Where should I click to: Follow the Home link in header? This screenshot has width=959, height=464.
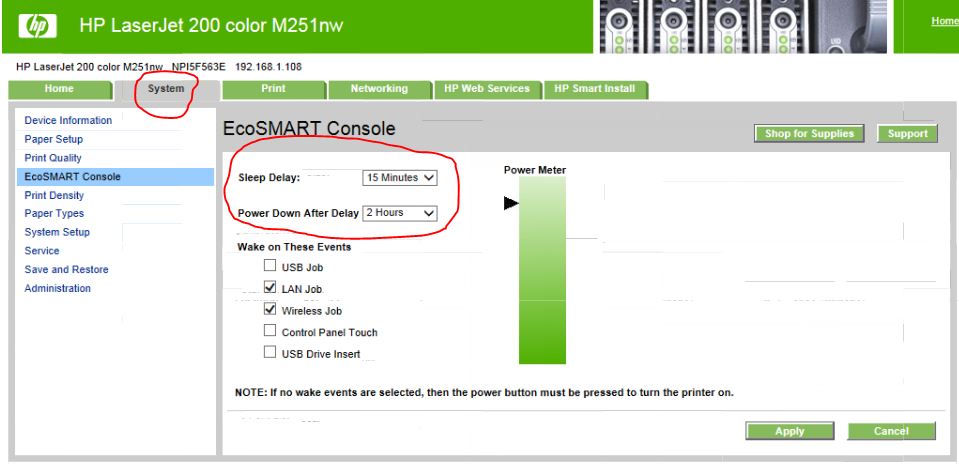coord(944,21)
